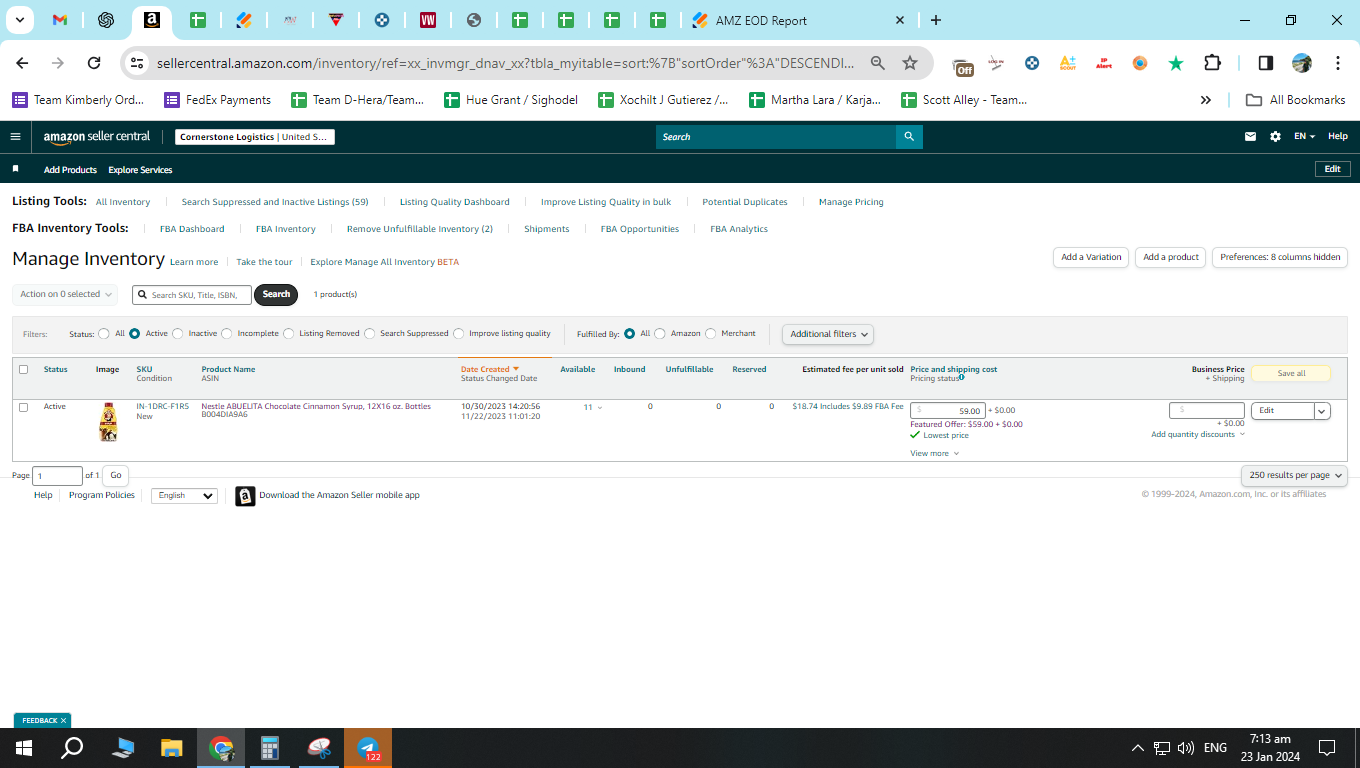Viewport: 1360px width, 768px height.
Task: Click the bookmark flag icon beside Add Products
Action: tap(16, 170)
